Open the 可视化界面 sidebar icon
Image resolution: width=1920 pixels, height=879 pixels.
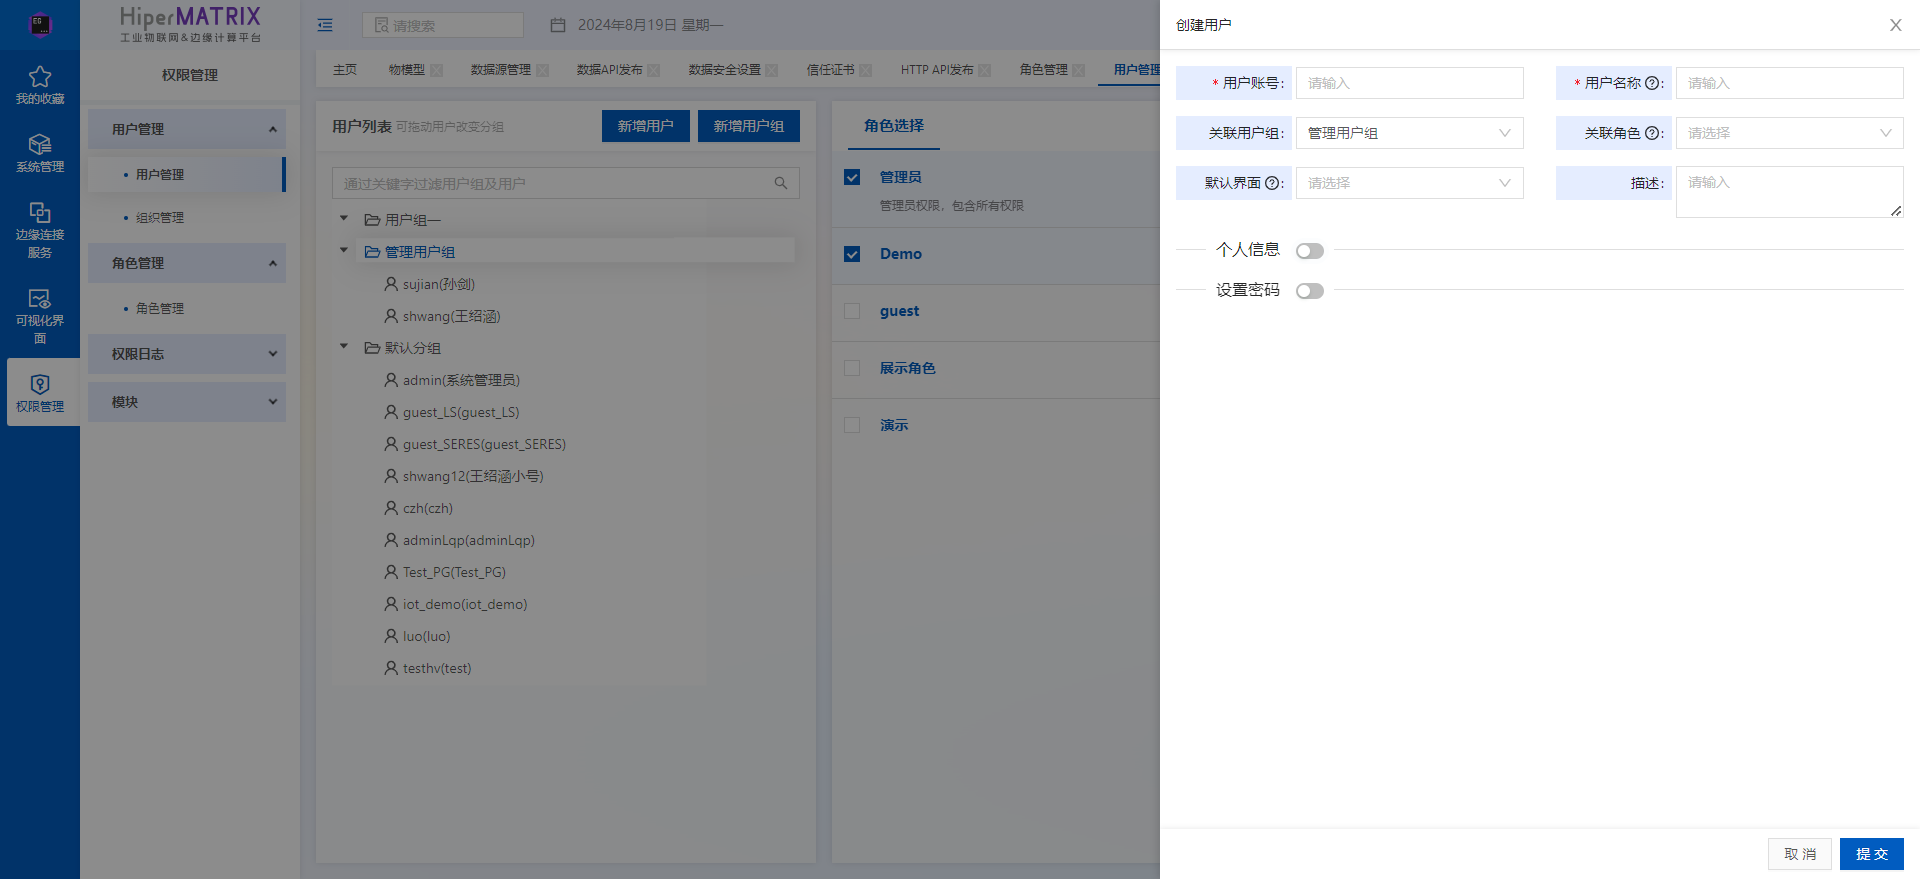[x=40, y=298]
